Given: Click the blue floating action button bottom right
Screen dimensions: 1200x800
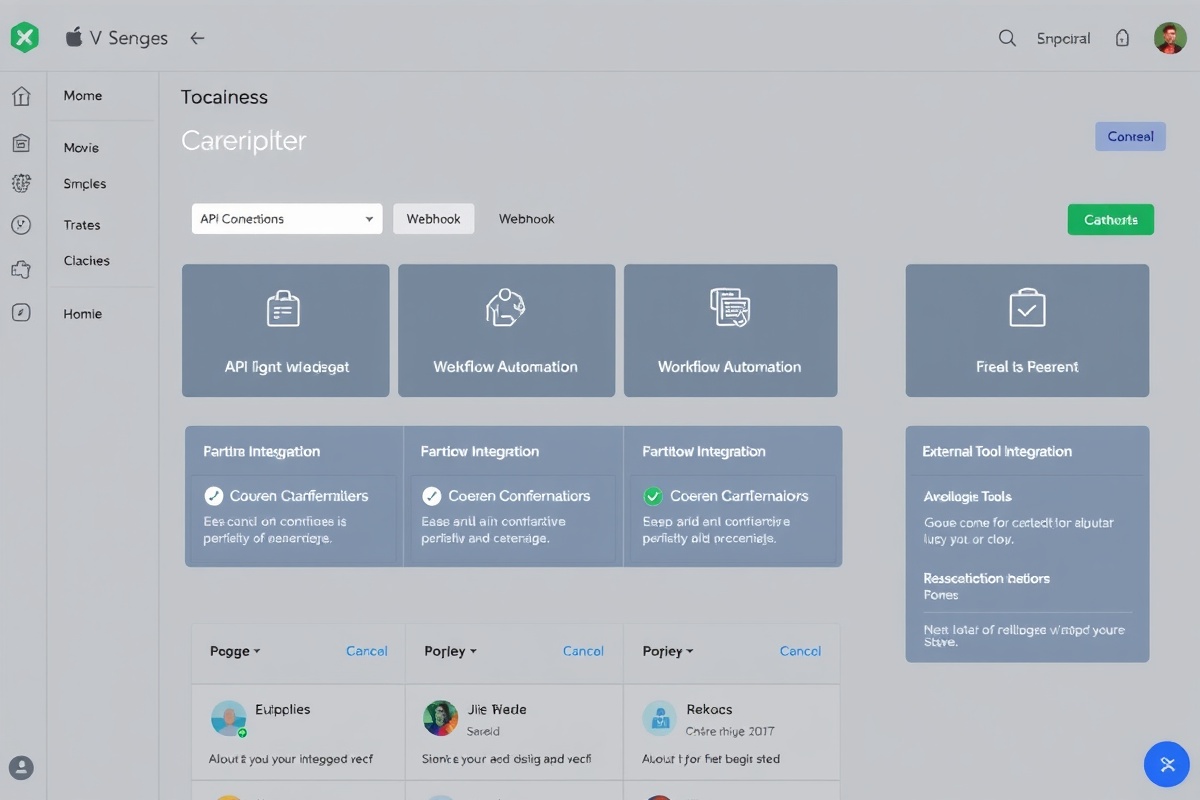Looking at the screenshot, I should tap(1167, 764).
